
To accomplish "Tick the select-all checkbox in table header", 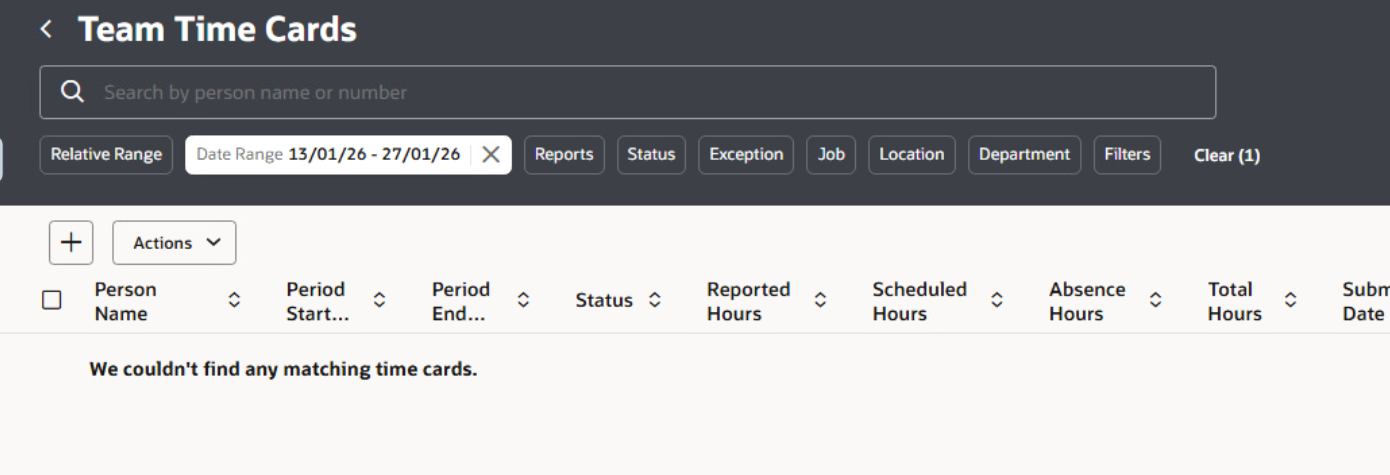I will (52, 300).
